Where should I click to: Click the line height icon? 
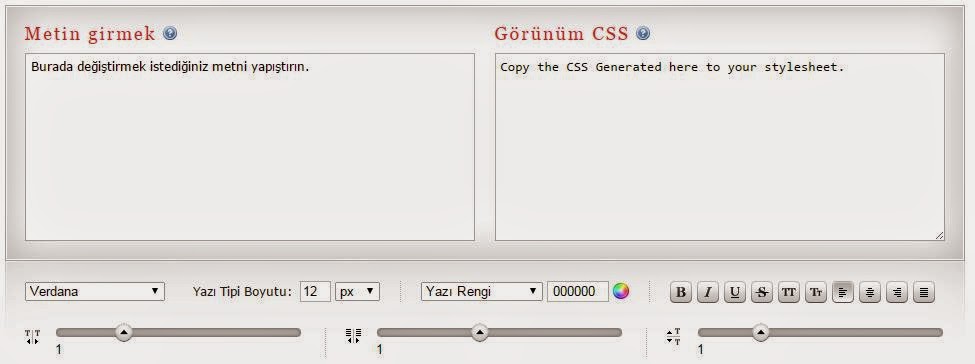click(x=673, y=337)
